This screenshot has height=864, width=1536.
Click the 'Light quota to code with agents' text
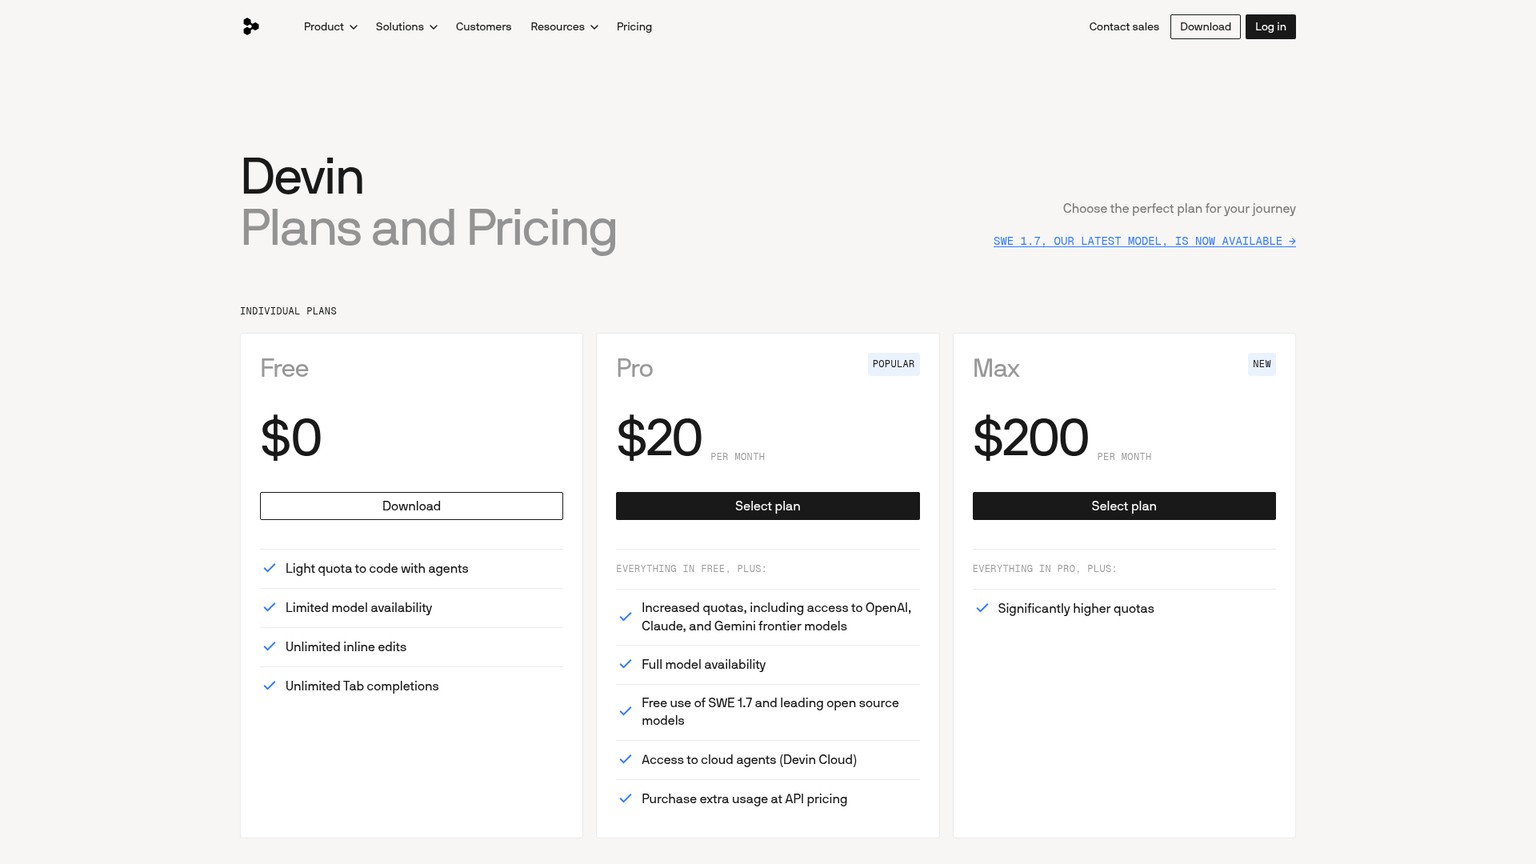[x=376, y=568]
